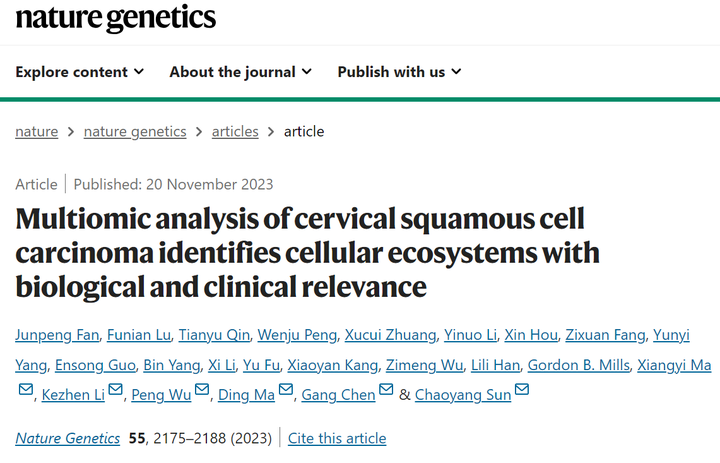Expand the Publish with us menu

[399, 72]
